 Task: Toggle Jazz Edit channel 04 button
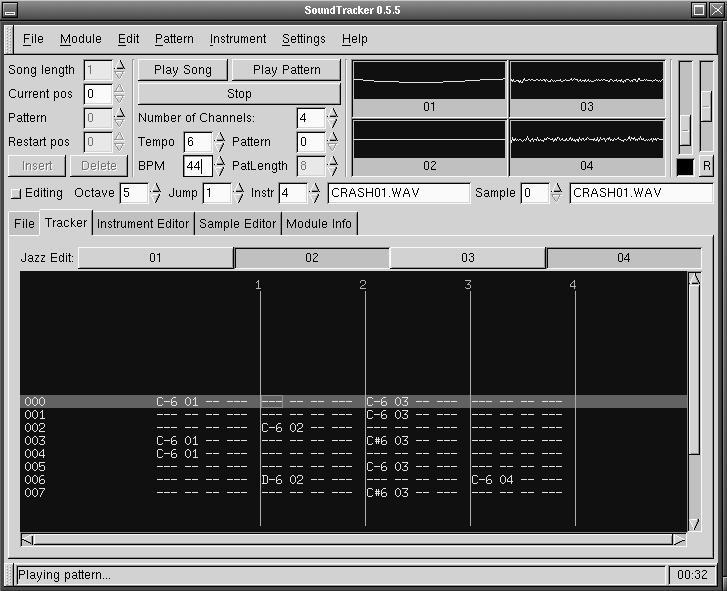click(x=623, y=258)
